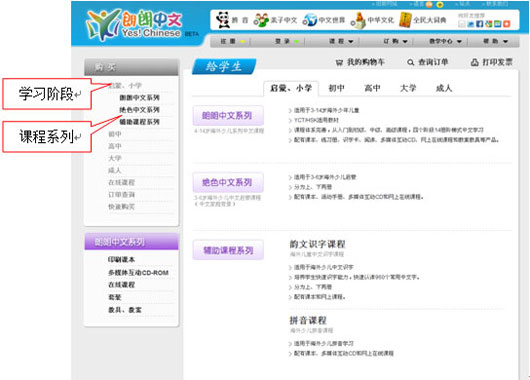Open the 订购 dropdown menu
The height and width of the screenshot is (380, 530).
395,41
